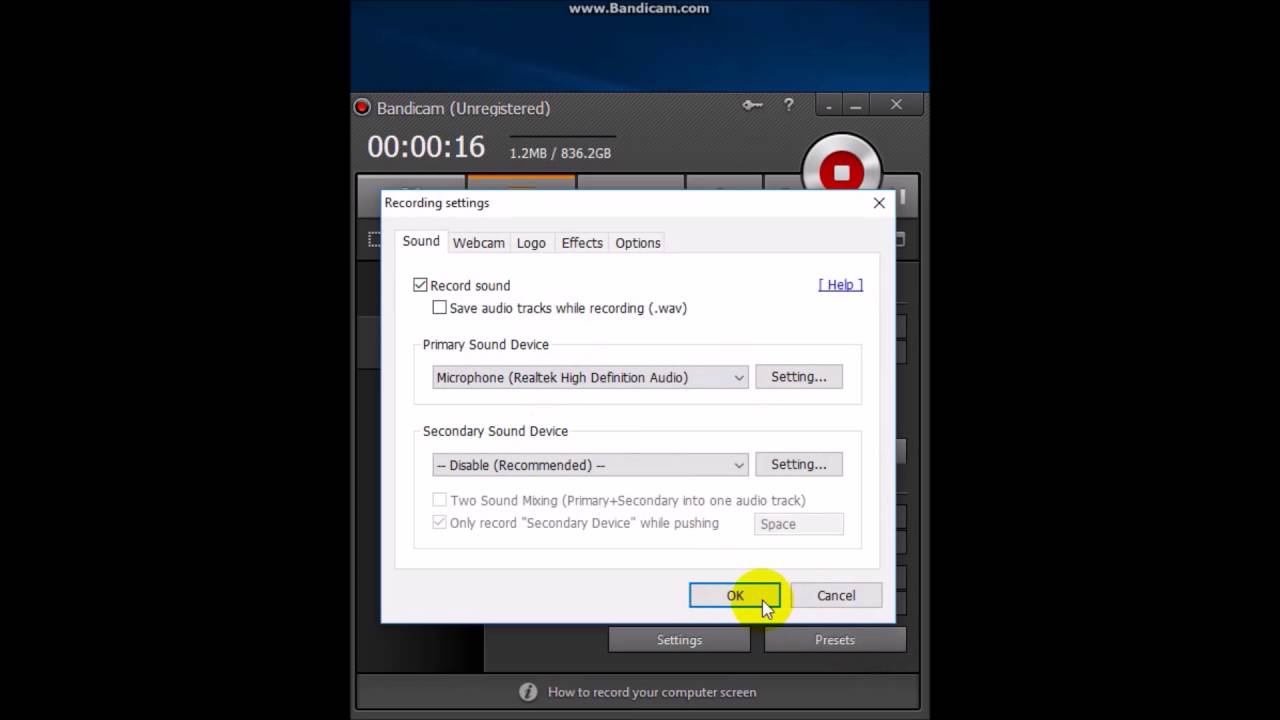Switch to the Webcam tab
The height and width of the screenshot is (720, 1280).
pyautogui.click(x=478, y=243)
